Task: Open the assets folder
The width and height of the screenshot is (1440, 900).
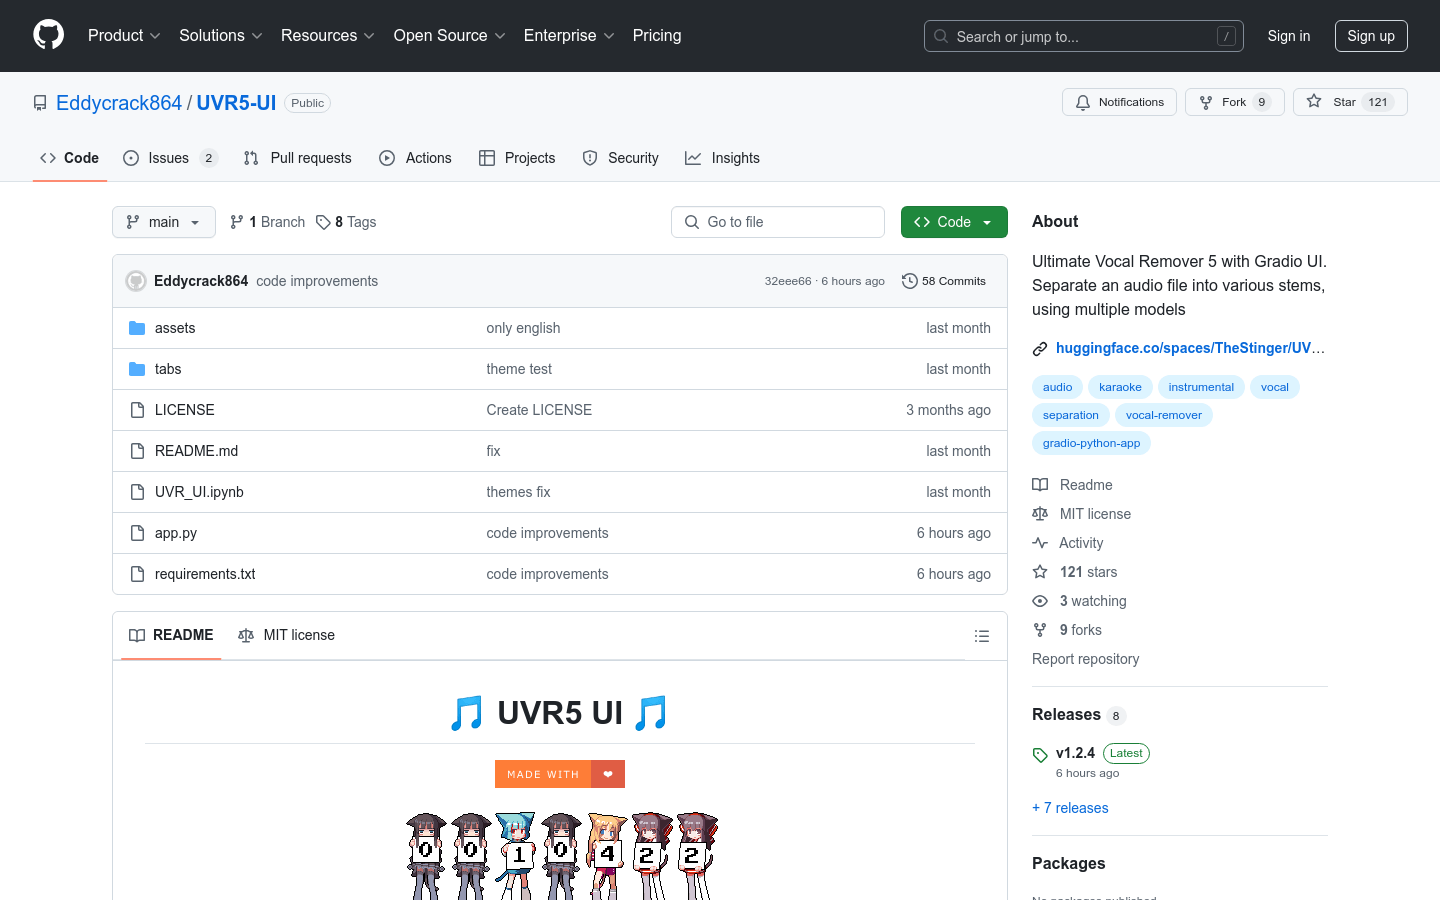Action: (x=175, y=328)
